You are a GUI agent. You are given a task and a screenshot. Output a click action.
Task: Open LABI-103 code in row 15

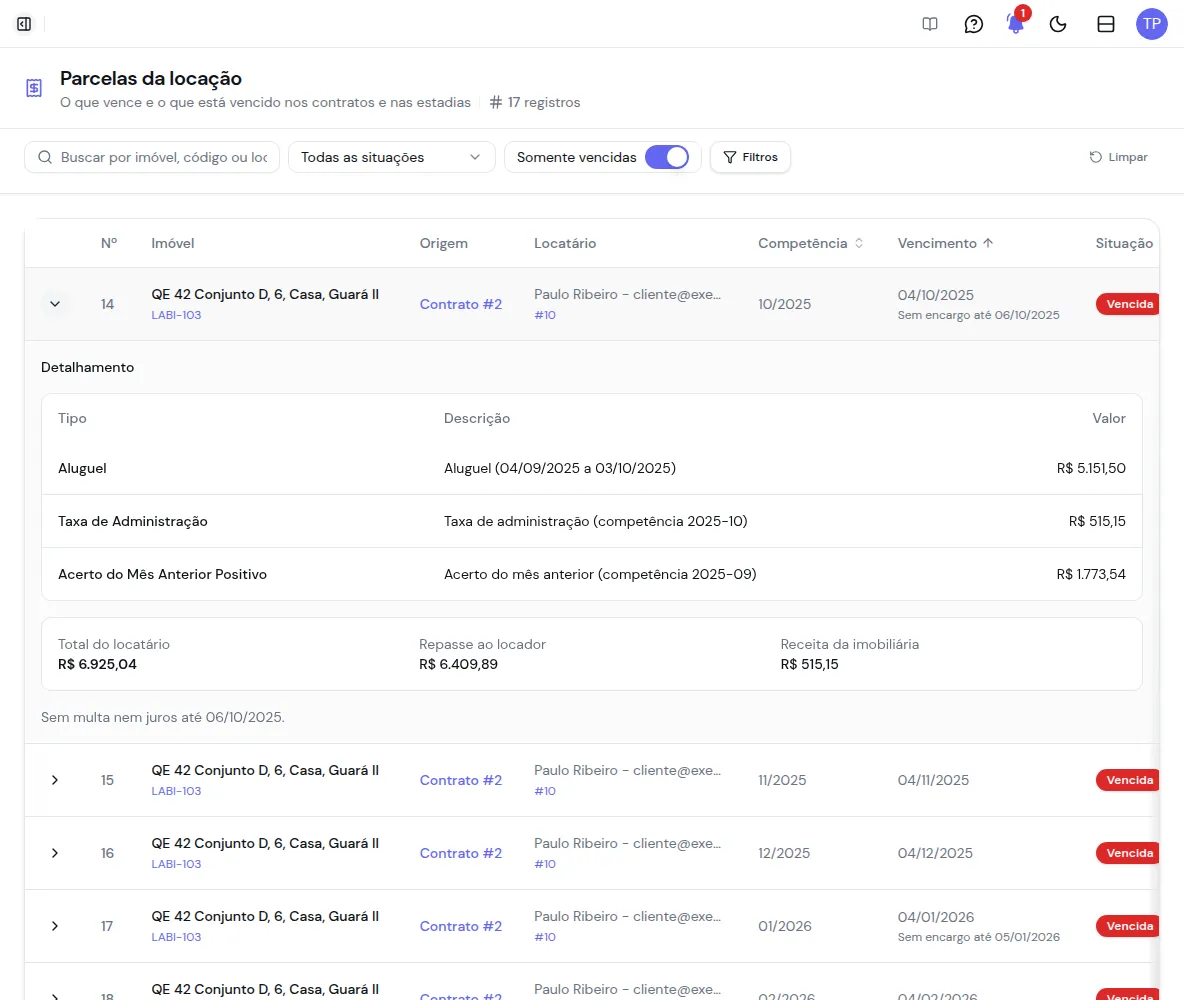176,791
